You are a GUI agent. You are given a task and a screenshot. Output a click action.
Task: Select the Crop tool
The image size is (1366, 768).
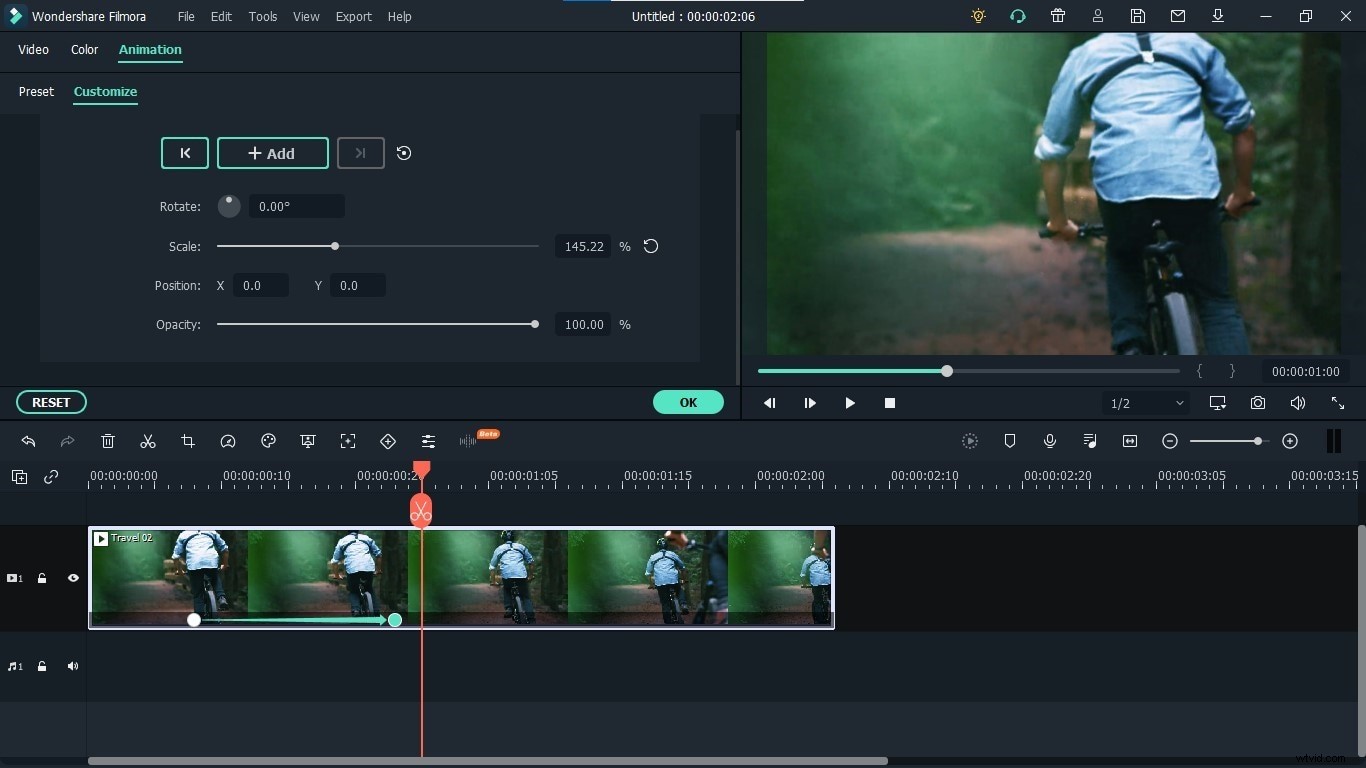coord(188,441)
